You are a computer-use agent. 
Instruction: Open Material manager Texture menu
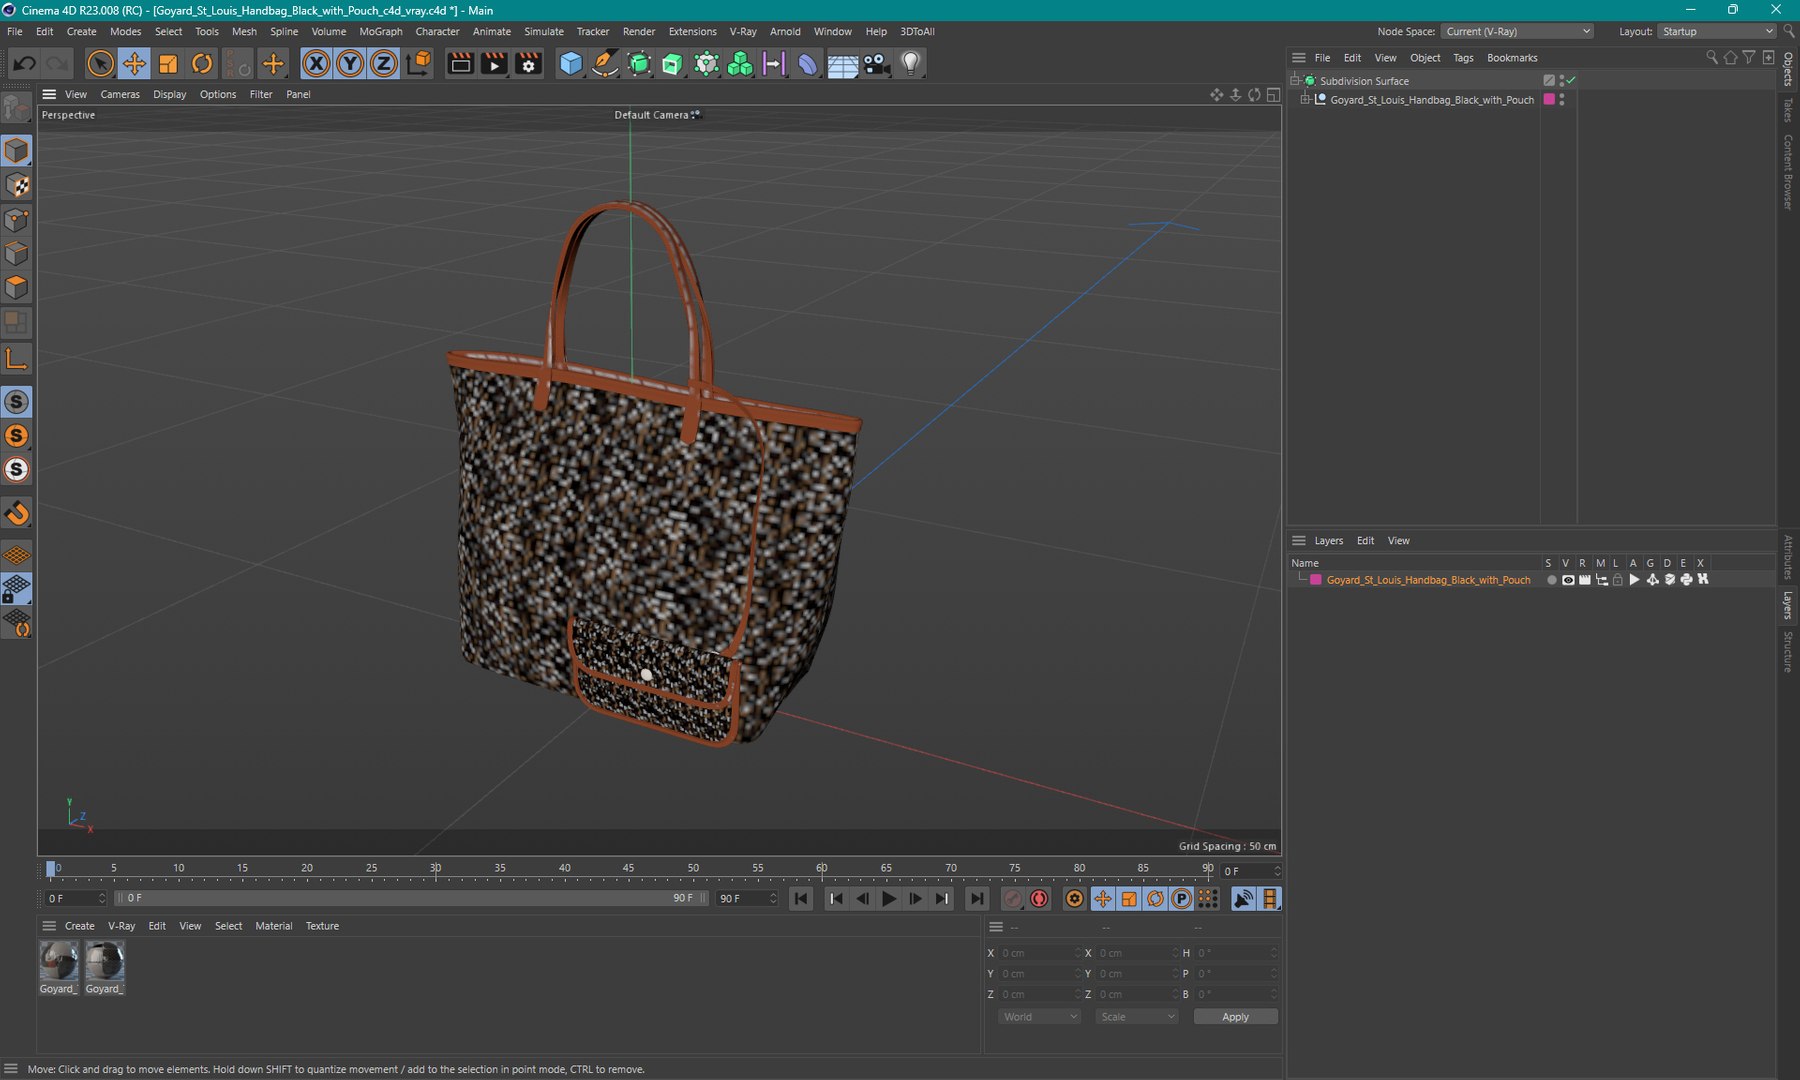322,926
